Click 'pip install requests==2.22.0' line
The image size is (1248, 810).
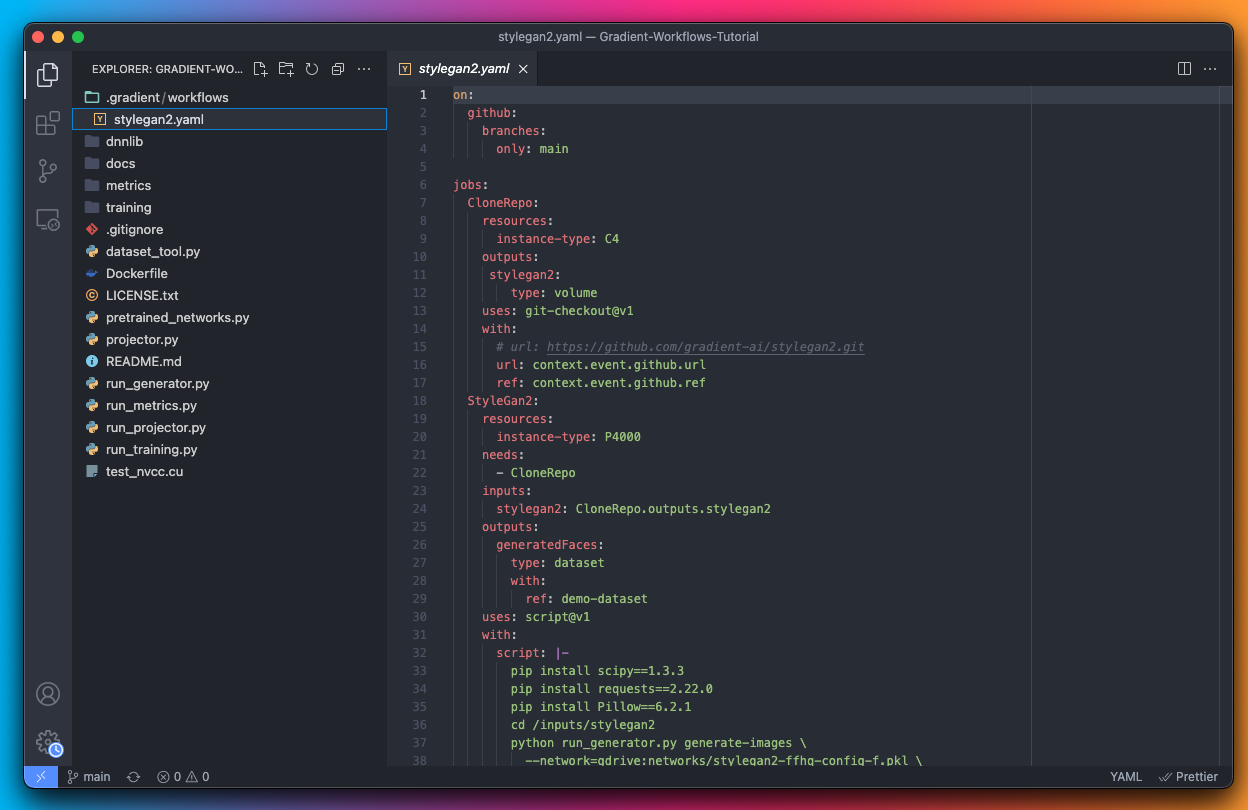point(612,689)
